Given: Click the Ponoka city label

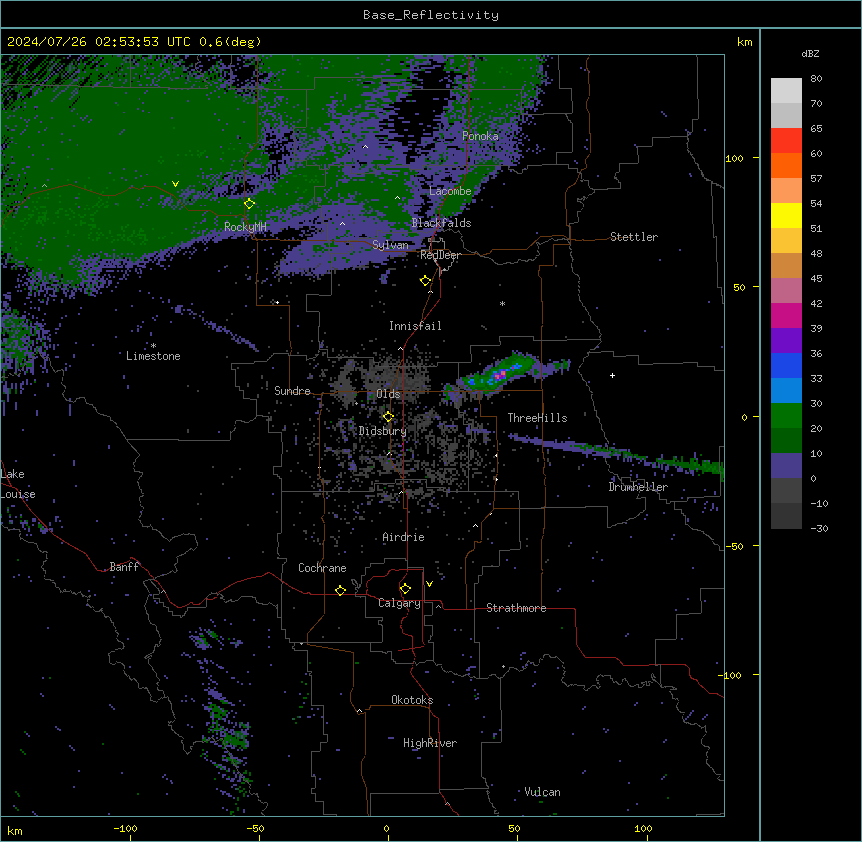Looking at the screenshot, I should click(480, 136).
